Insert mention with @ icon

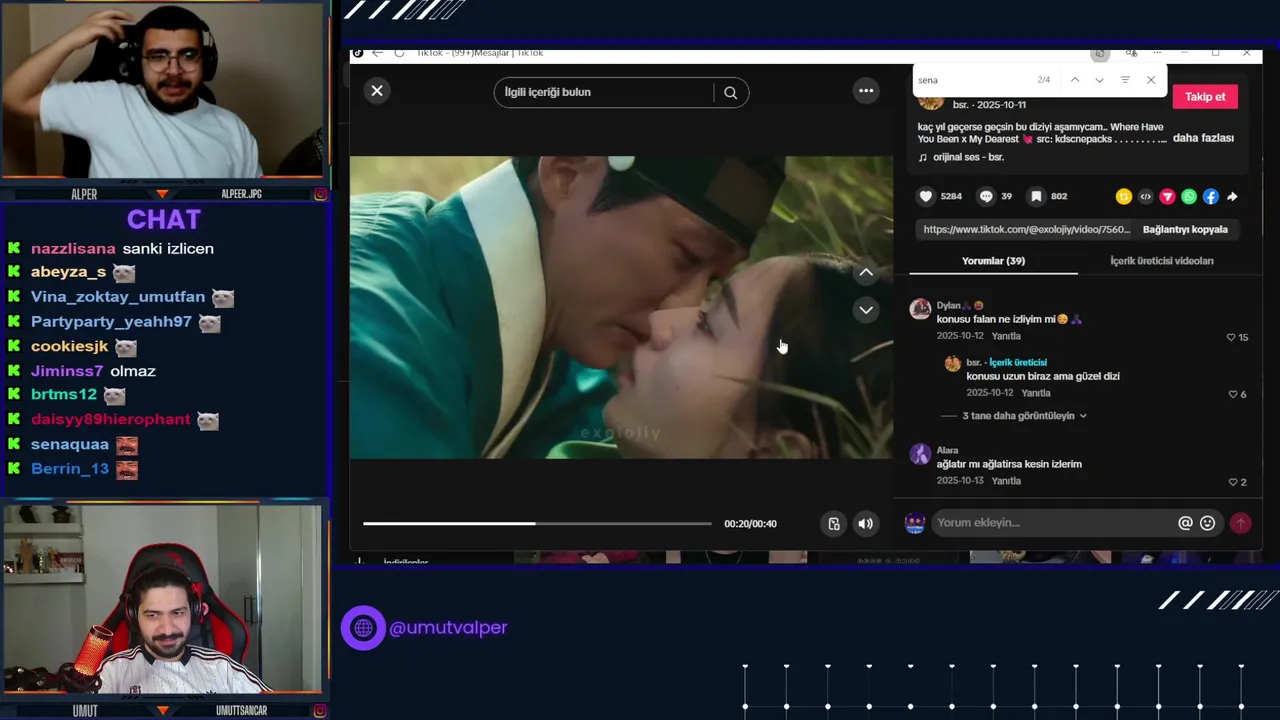click(1185, 523)
